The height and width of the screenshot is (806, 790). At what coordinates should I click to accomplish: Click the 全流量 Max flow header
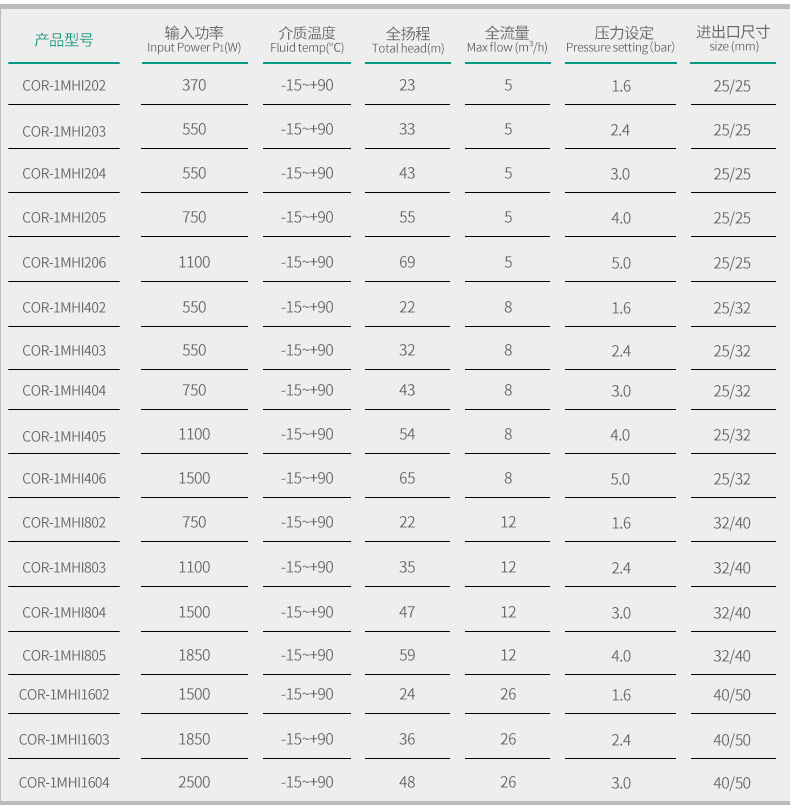[x=507, y=40]
